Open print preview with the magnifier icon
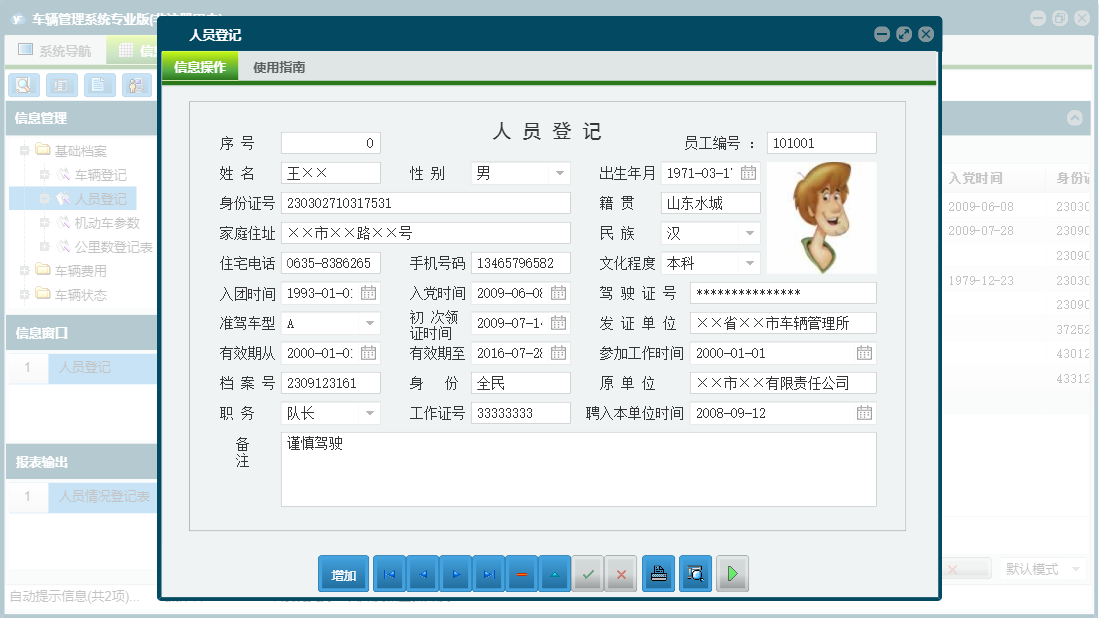Image resolution: width=1099 pixels, height=618 pixels. (x=695, y=573)
